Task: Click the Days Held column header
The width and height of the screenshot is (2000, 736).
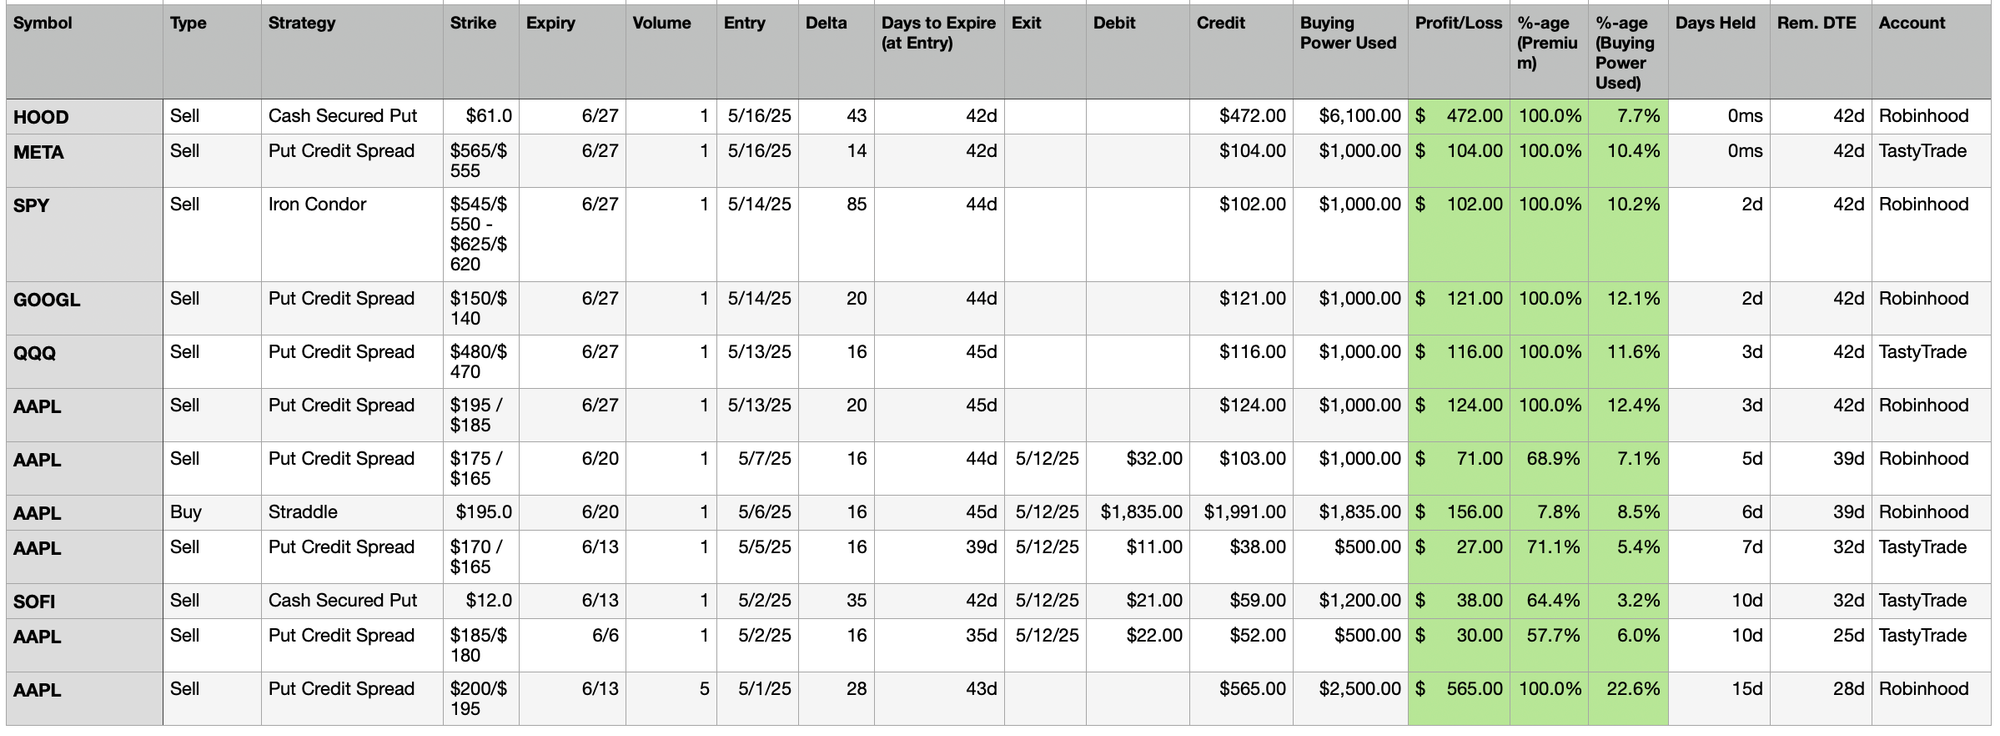Action: pyautogui.click(x=1719, y=51)
